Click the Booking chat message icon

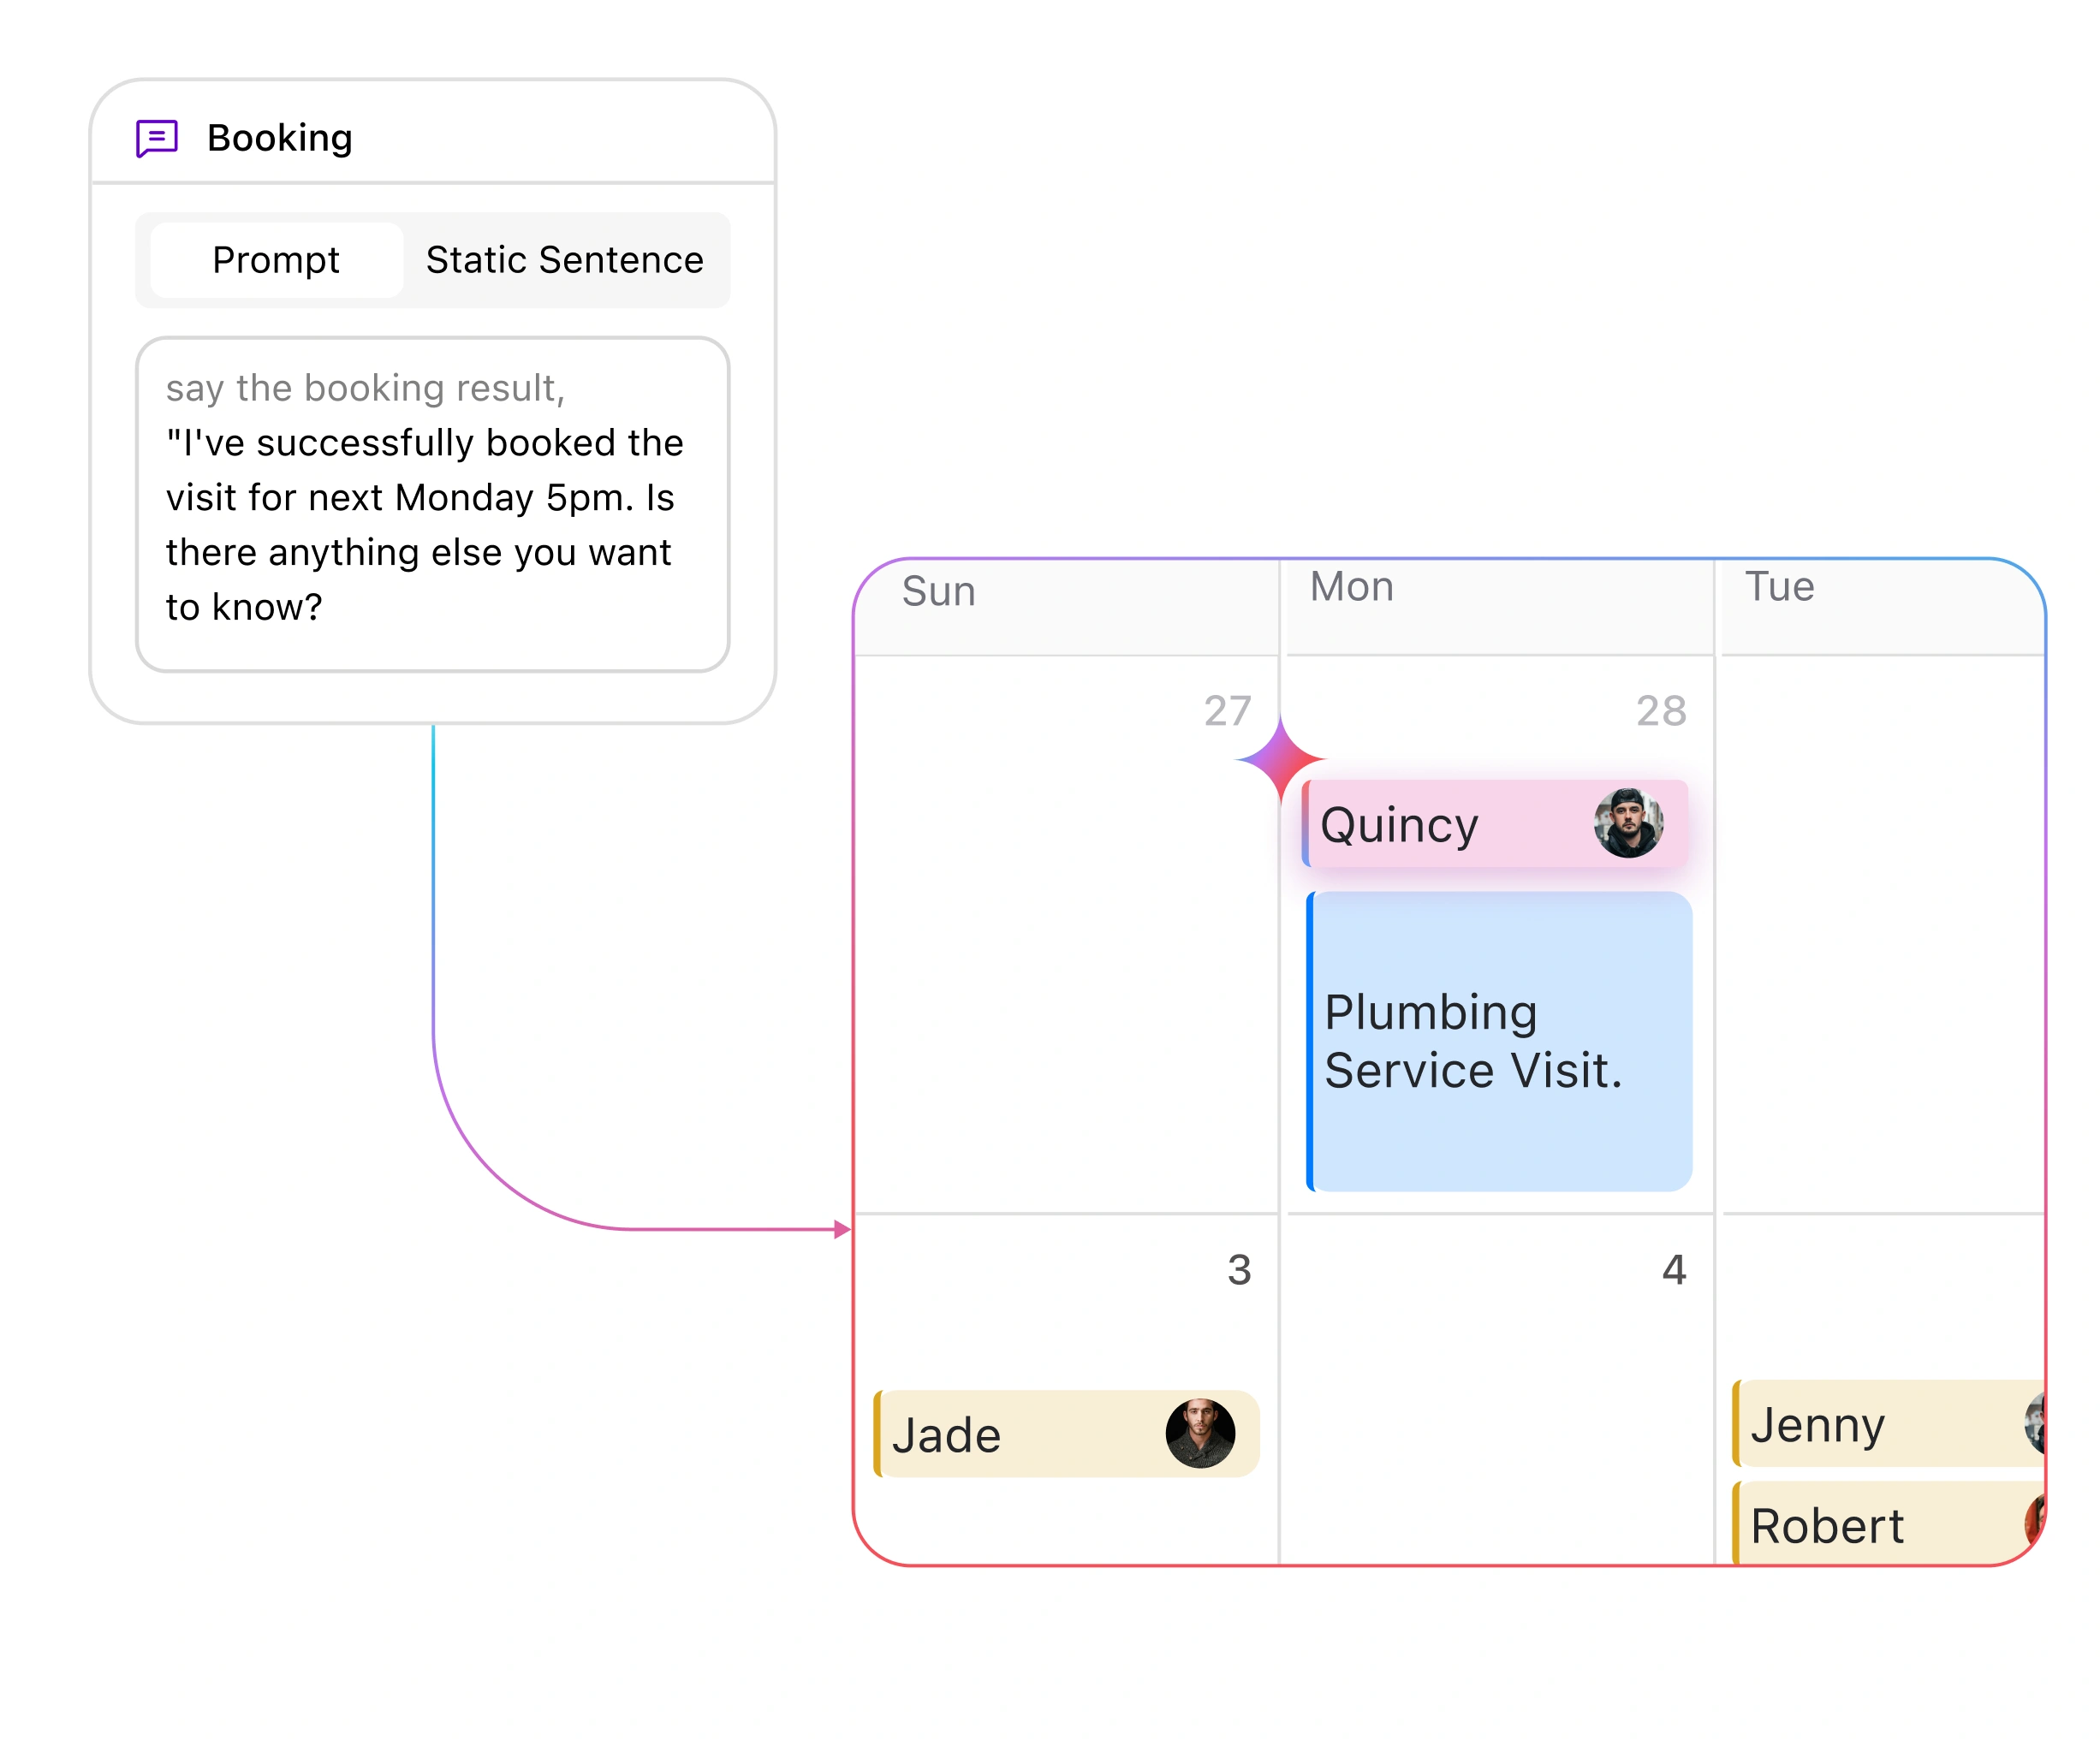coord(157,138)
